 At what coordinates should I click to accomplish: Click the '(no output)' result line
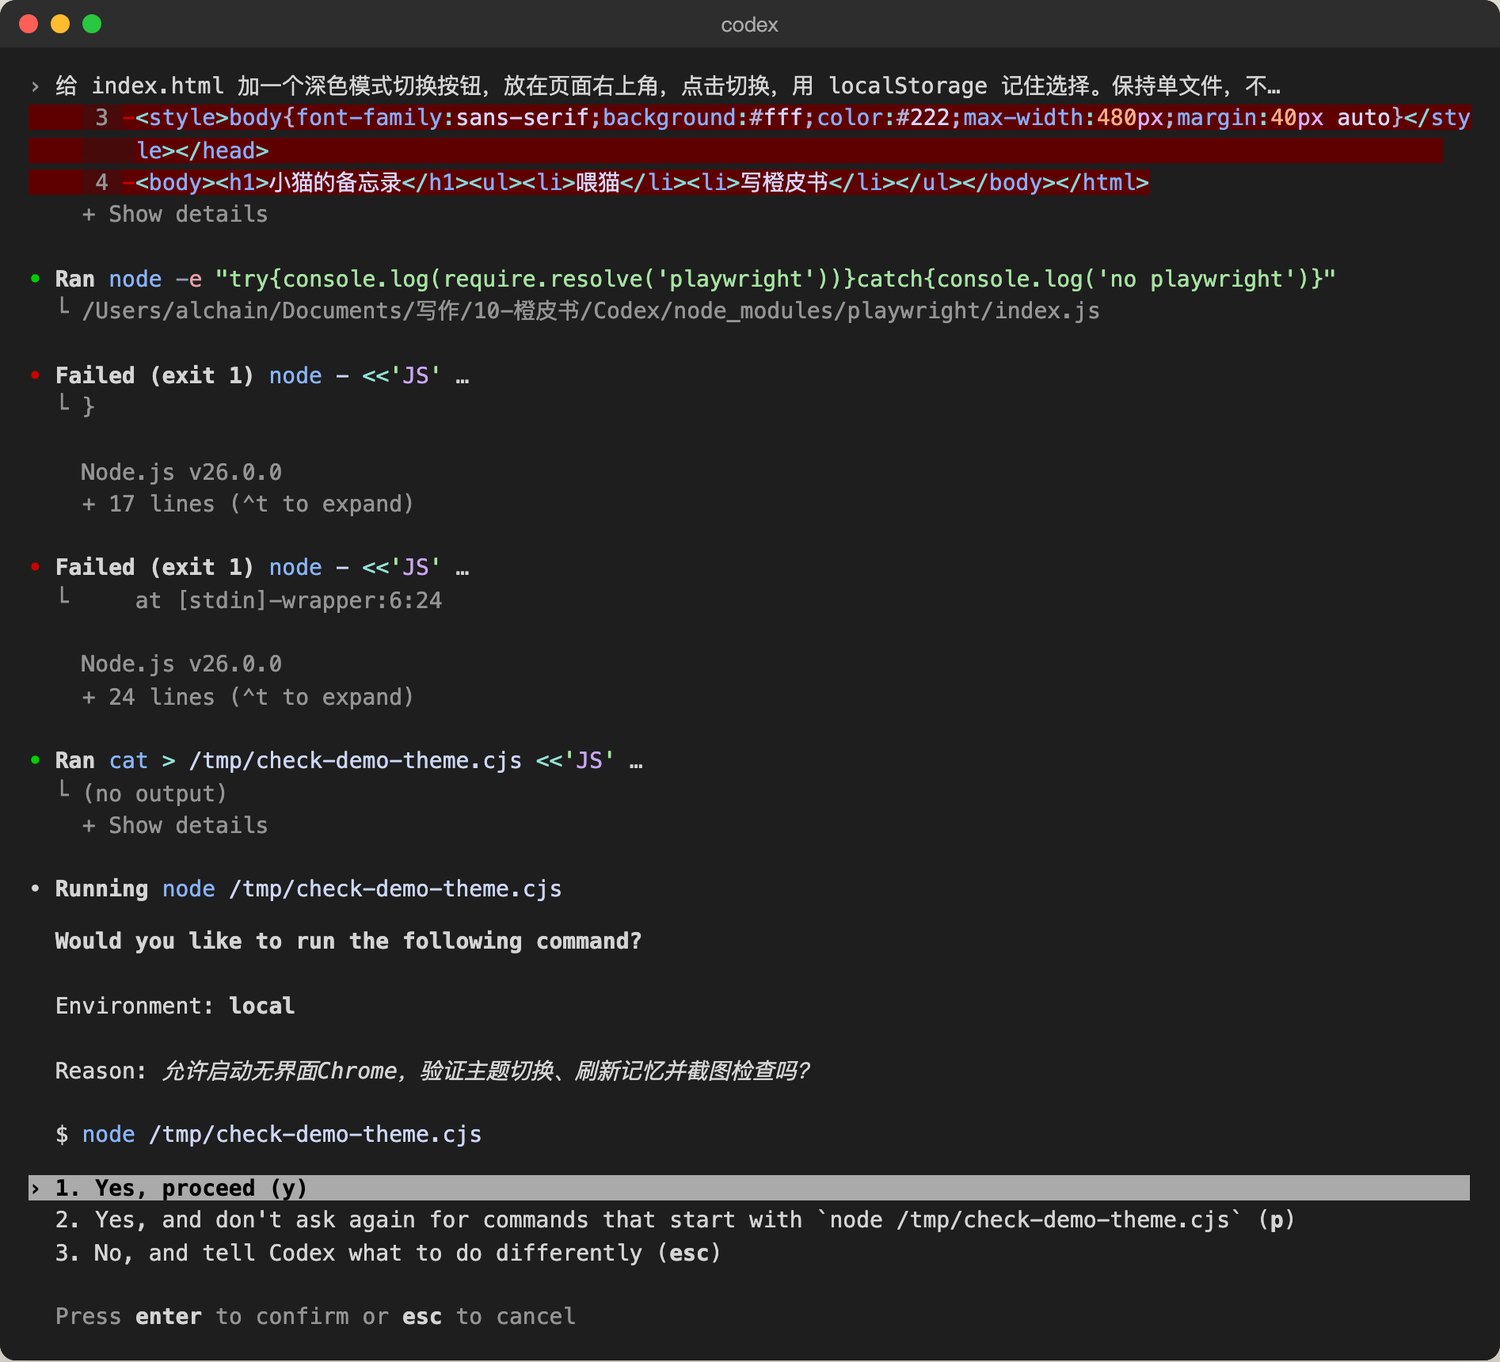155,794
